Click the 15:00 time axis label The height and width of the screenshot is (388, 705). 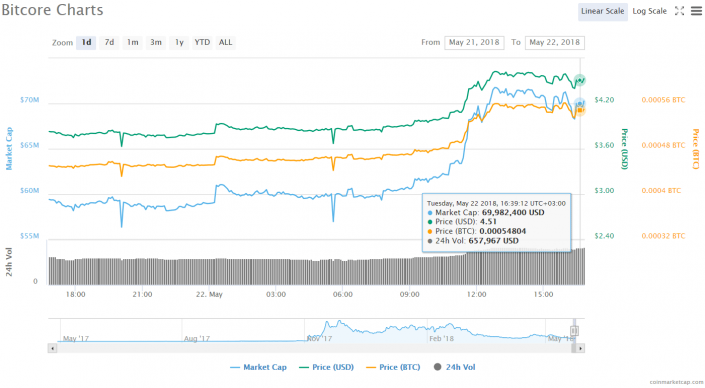click(x=544, y=294)
